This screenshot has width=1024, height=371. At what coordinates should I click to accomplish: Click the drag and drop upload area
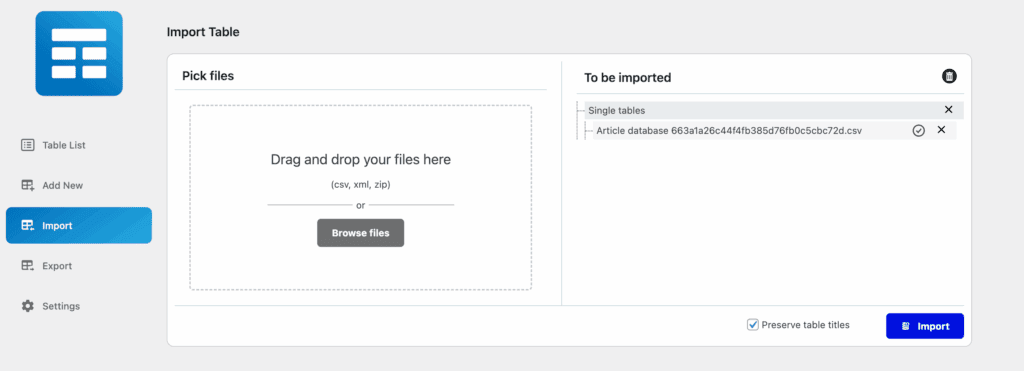coord(360,197)
